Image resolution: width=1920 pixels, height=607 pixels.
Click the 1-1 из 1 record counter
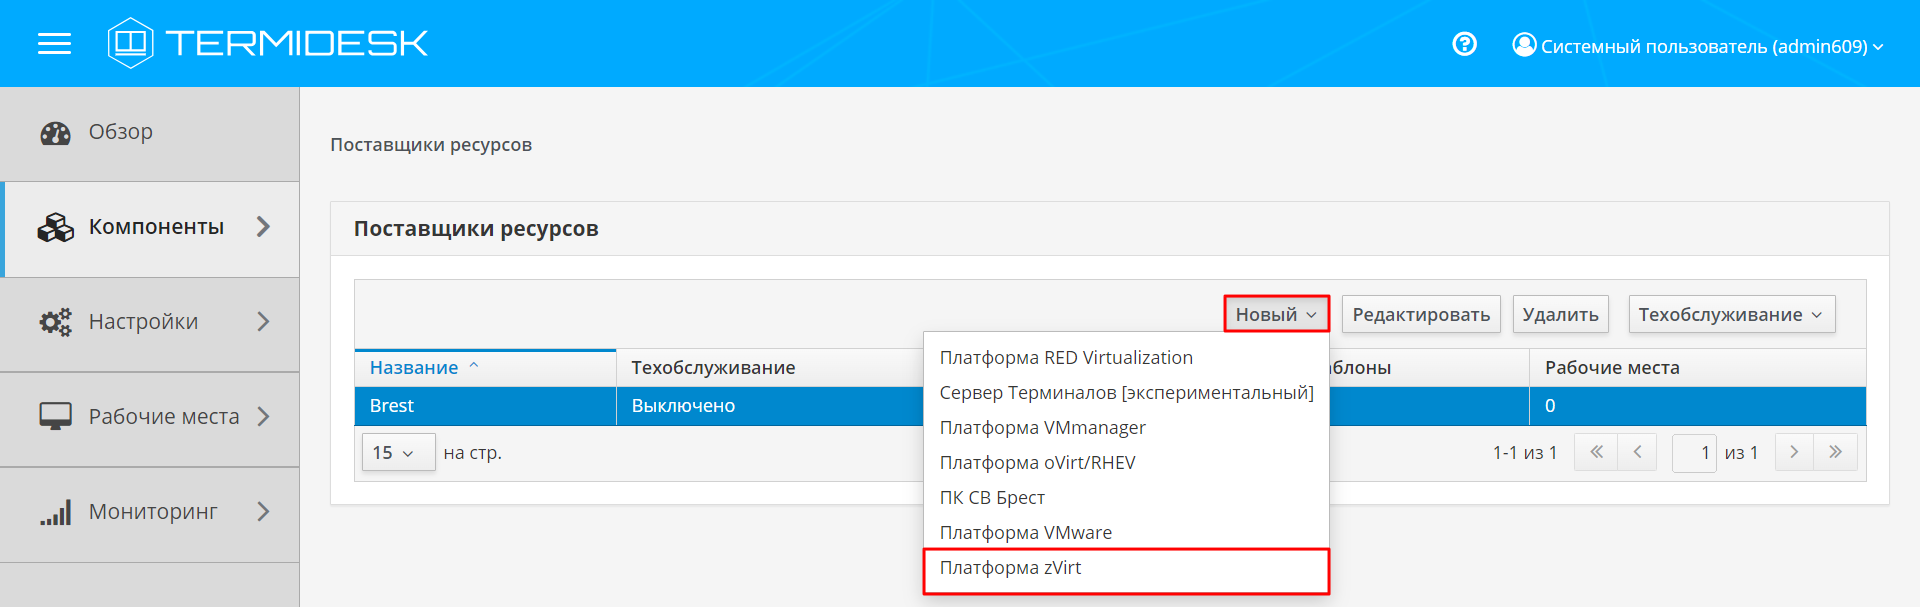click(1525, 453)
